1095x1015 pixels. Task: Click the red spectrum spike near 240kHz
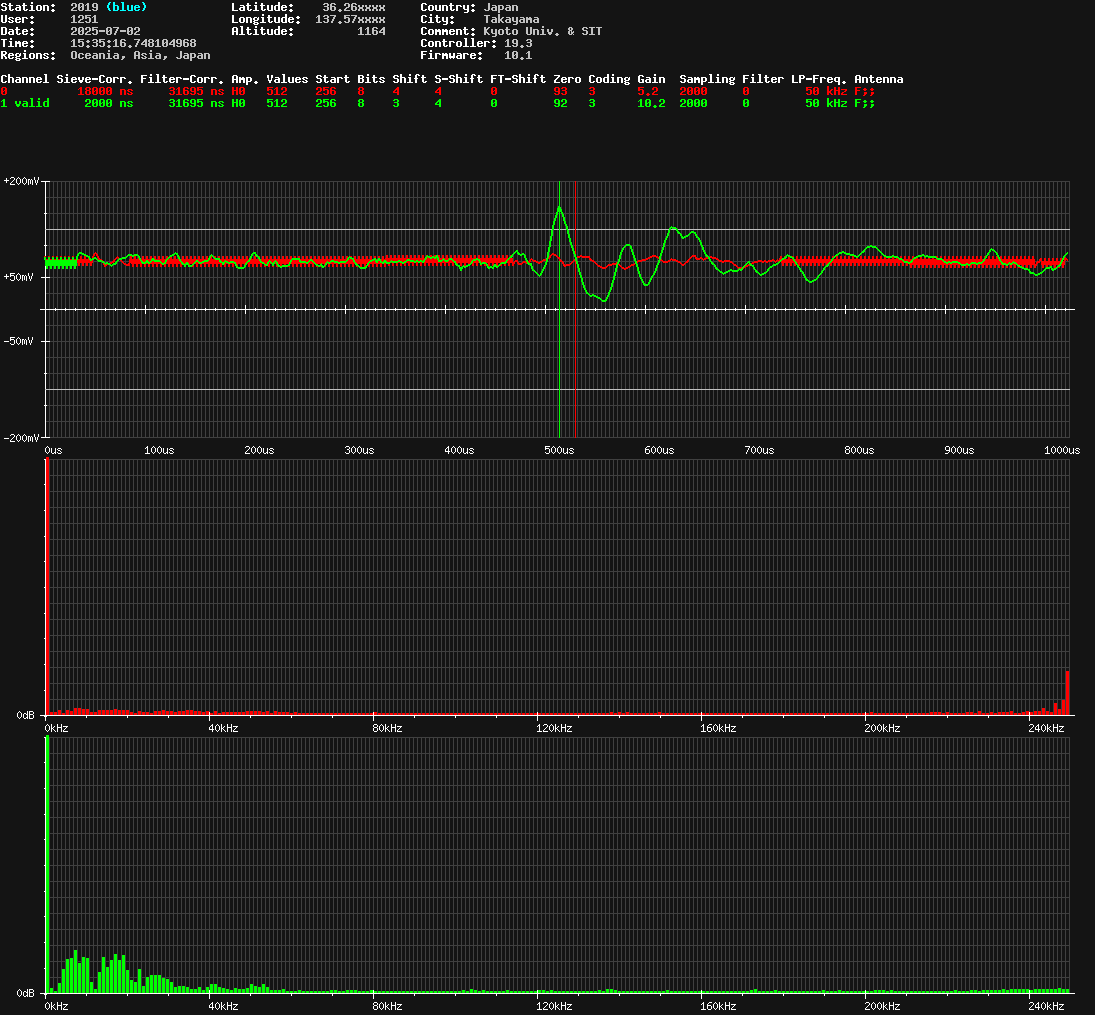click(1067, 693)
